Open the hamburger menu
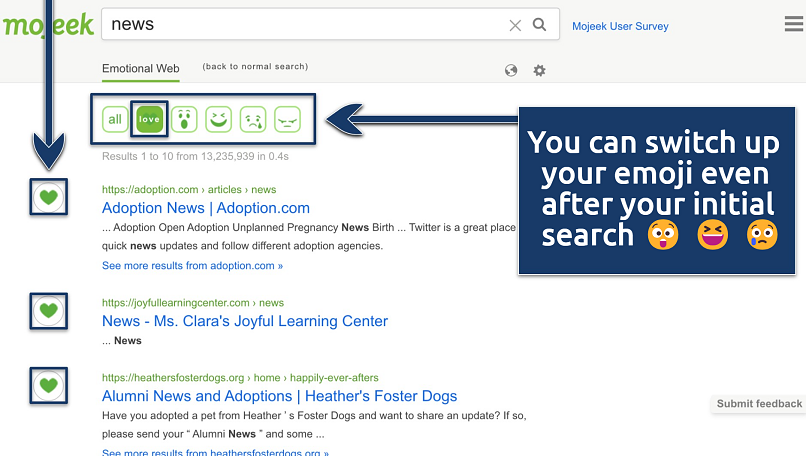Viewport: 806px width, 456px height. (x=794, y=25)
